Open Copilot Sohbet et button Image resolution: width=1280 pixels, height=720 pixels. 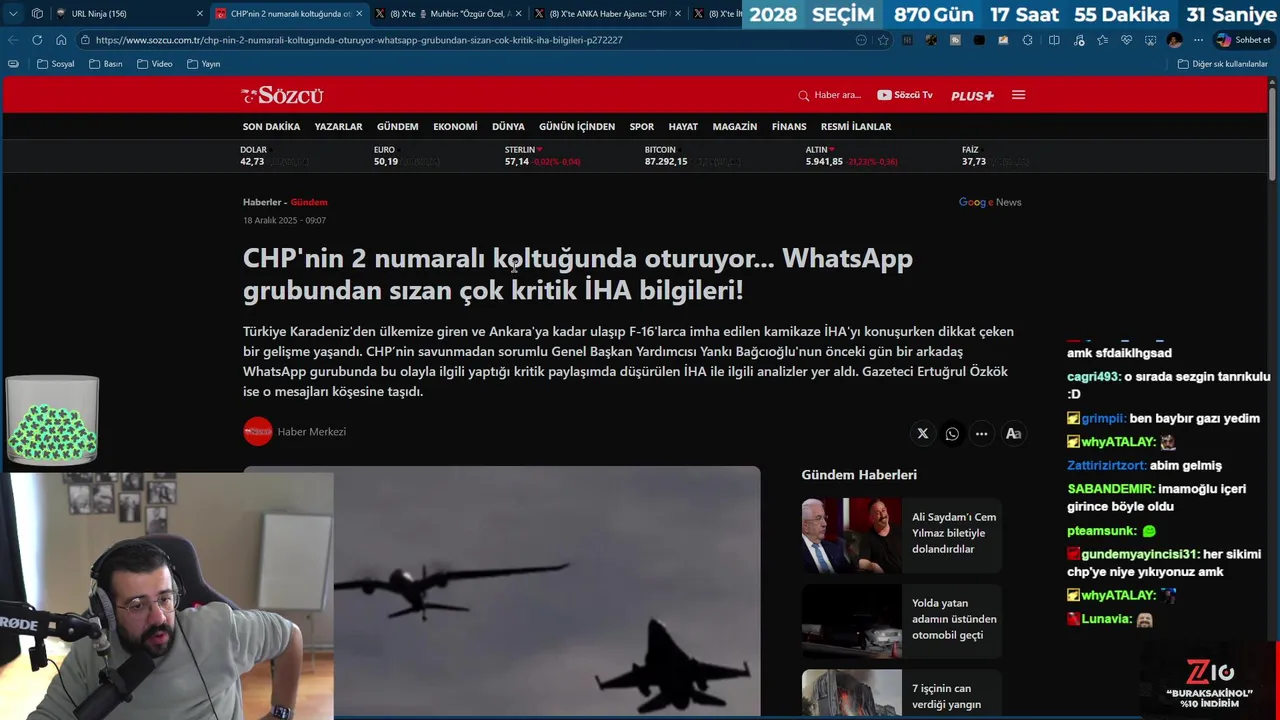point(1243,40)
